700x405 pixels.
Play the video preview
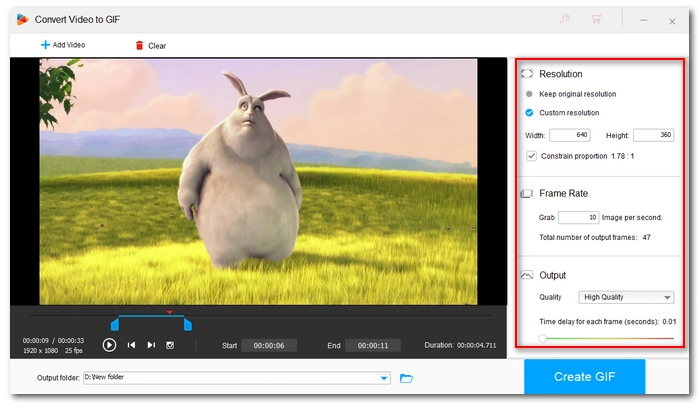109,345
